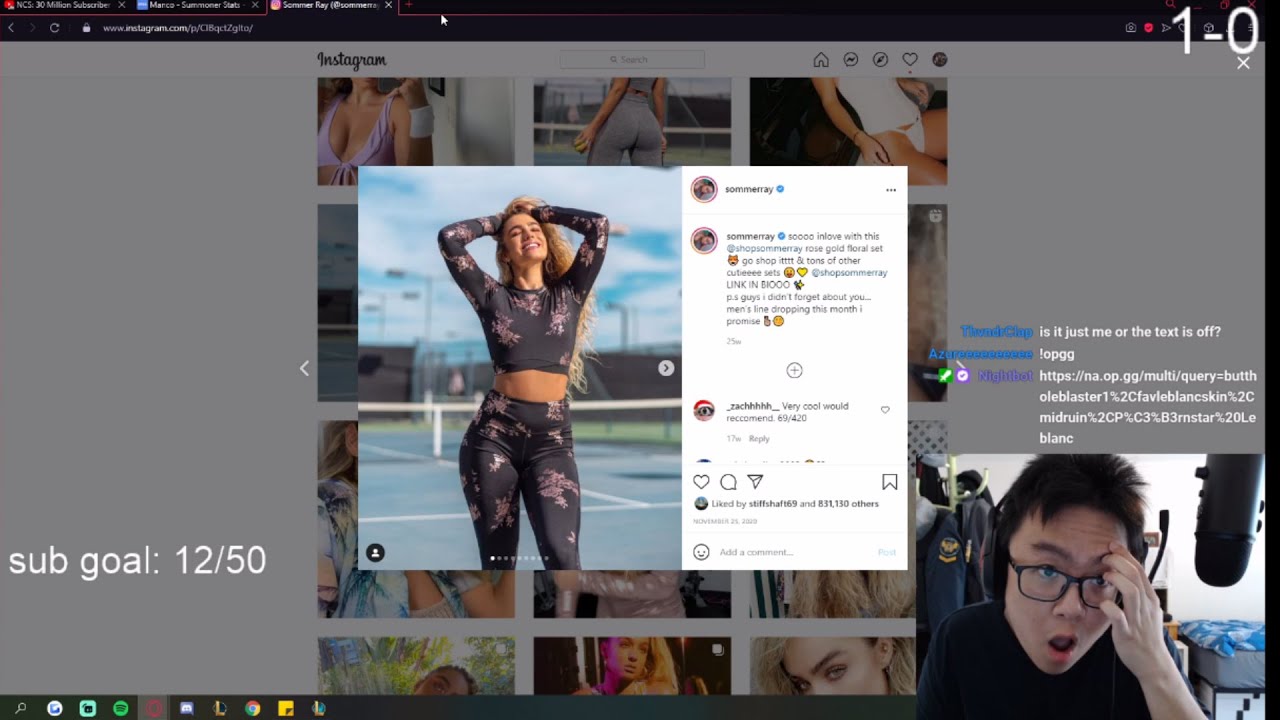Click the Instagram logo
The height and width of the screenshot is (720, 1280).
click(351, 60)
